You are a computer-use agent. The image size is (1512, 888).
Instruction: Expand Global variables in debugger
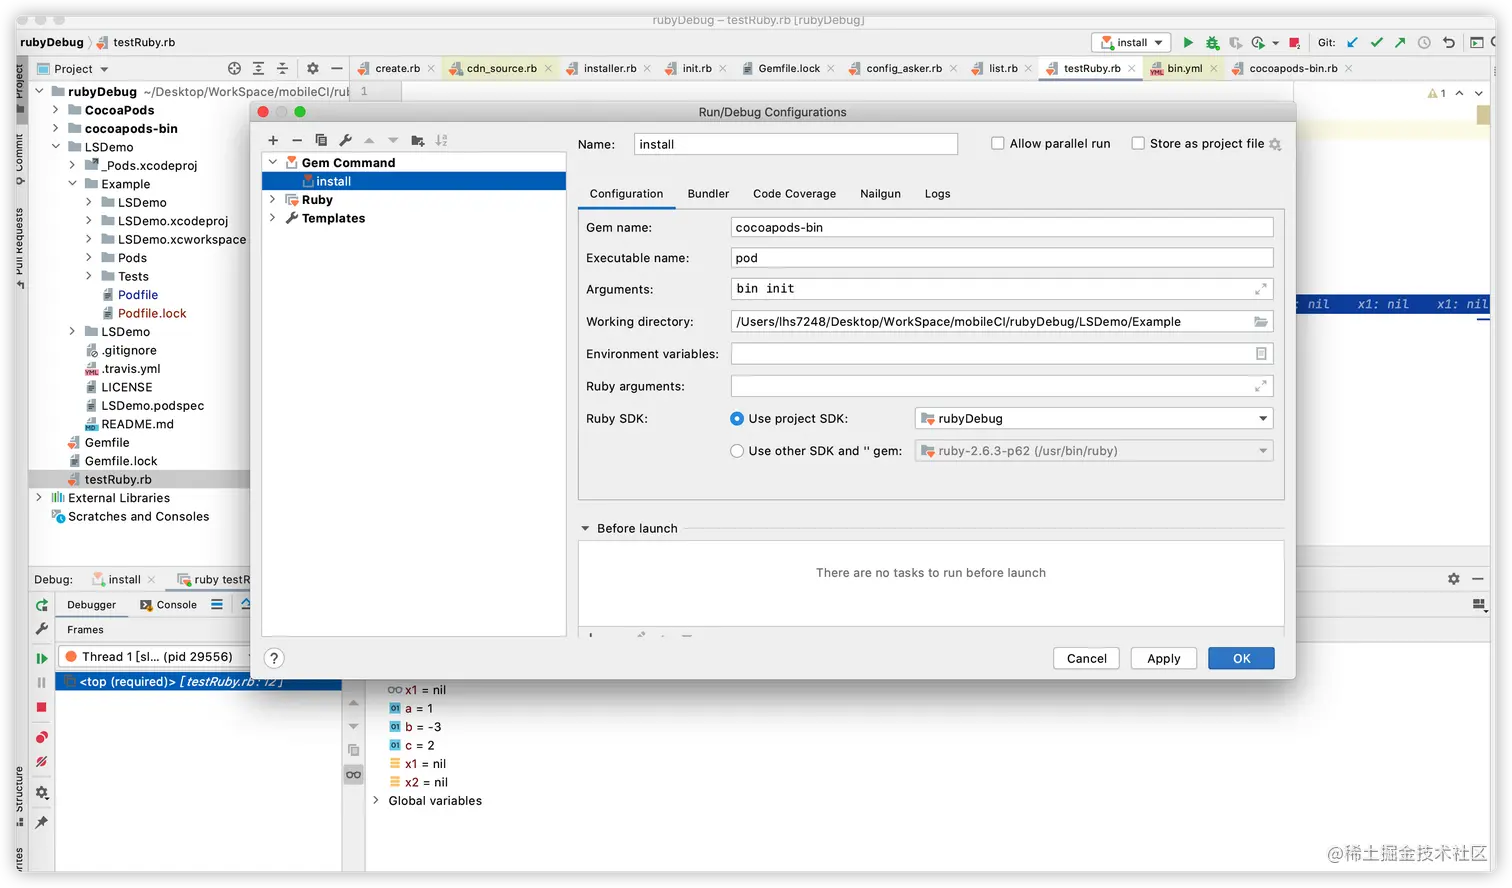pyautogui.click(x=376, y=801)
